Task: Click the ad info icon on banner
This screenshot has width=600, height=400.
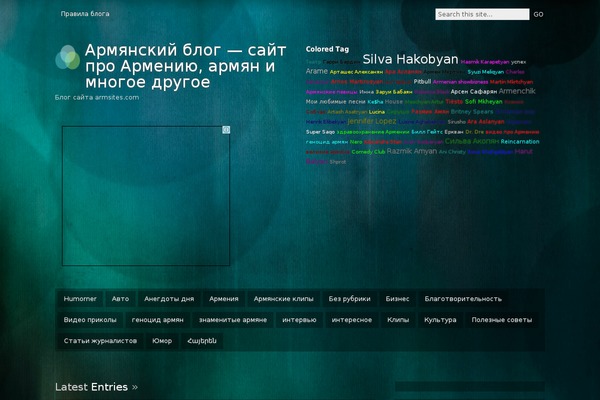Action: pos(226,130)
